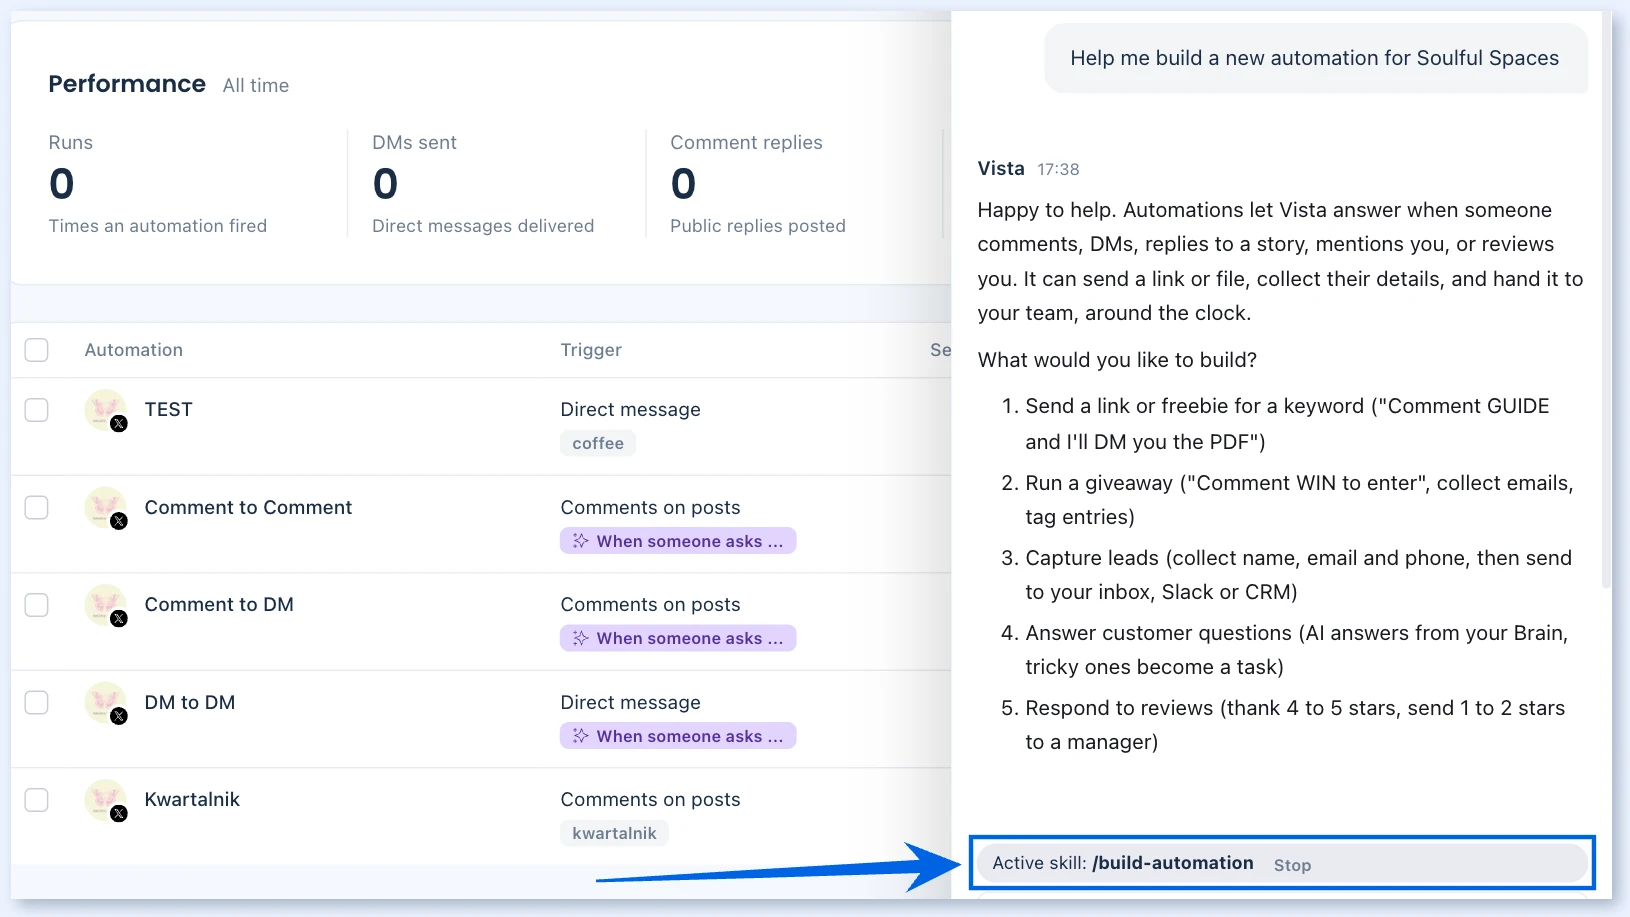
Task: Open the DM to DM automation
Action: click(x=190, y=703)
